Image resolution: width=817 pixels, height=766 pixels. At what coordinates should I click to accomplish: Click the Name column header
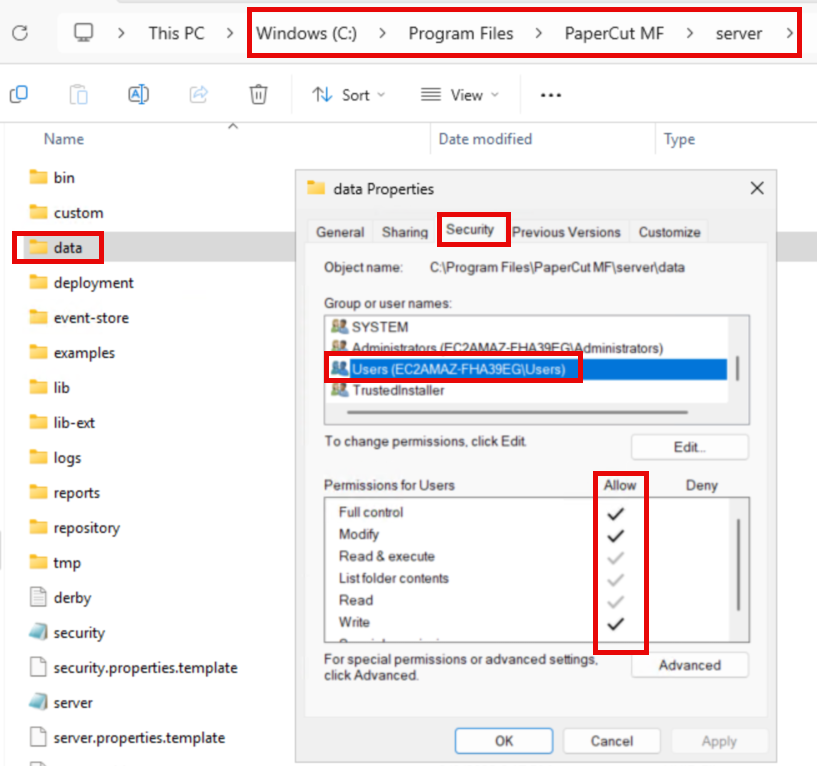64,139
